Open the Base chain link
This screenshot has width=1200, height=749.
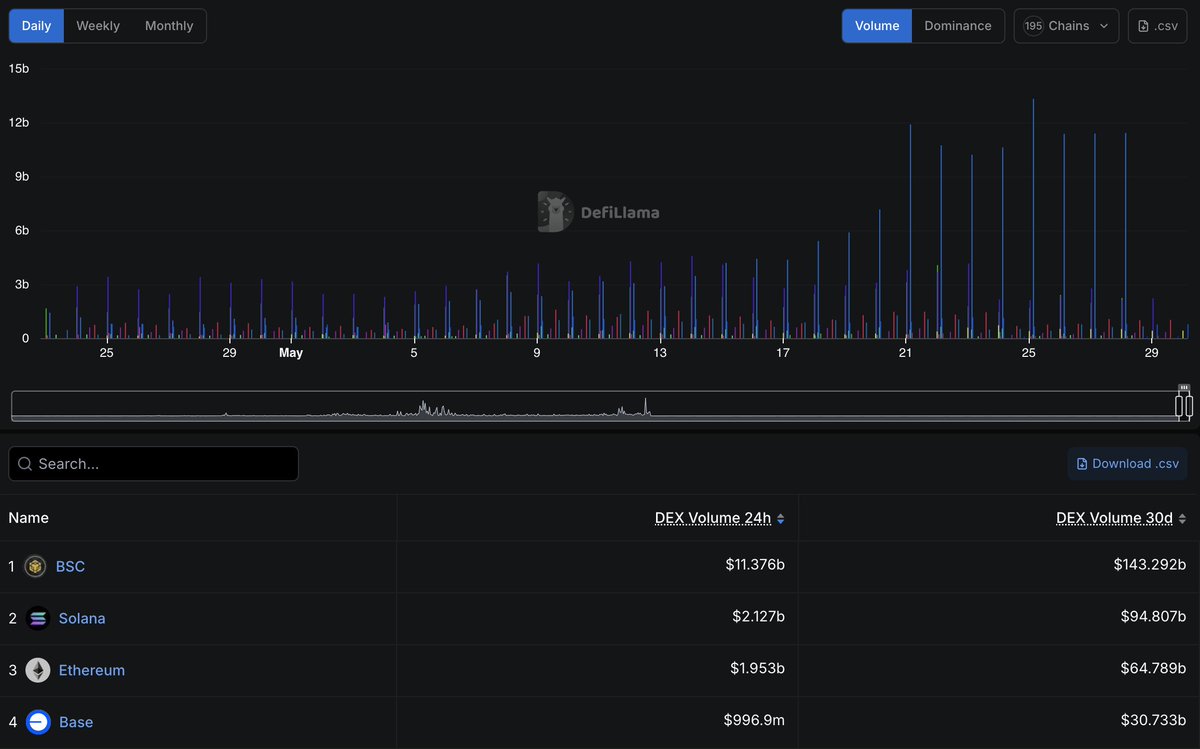[76, 723]
